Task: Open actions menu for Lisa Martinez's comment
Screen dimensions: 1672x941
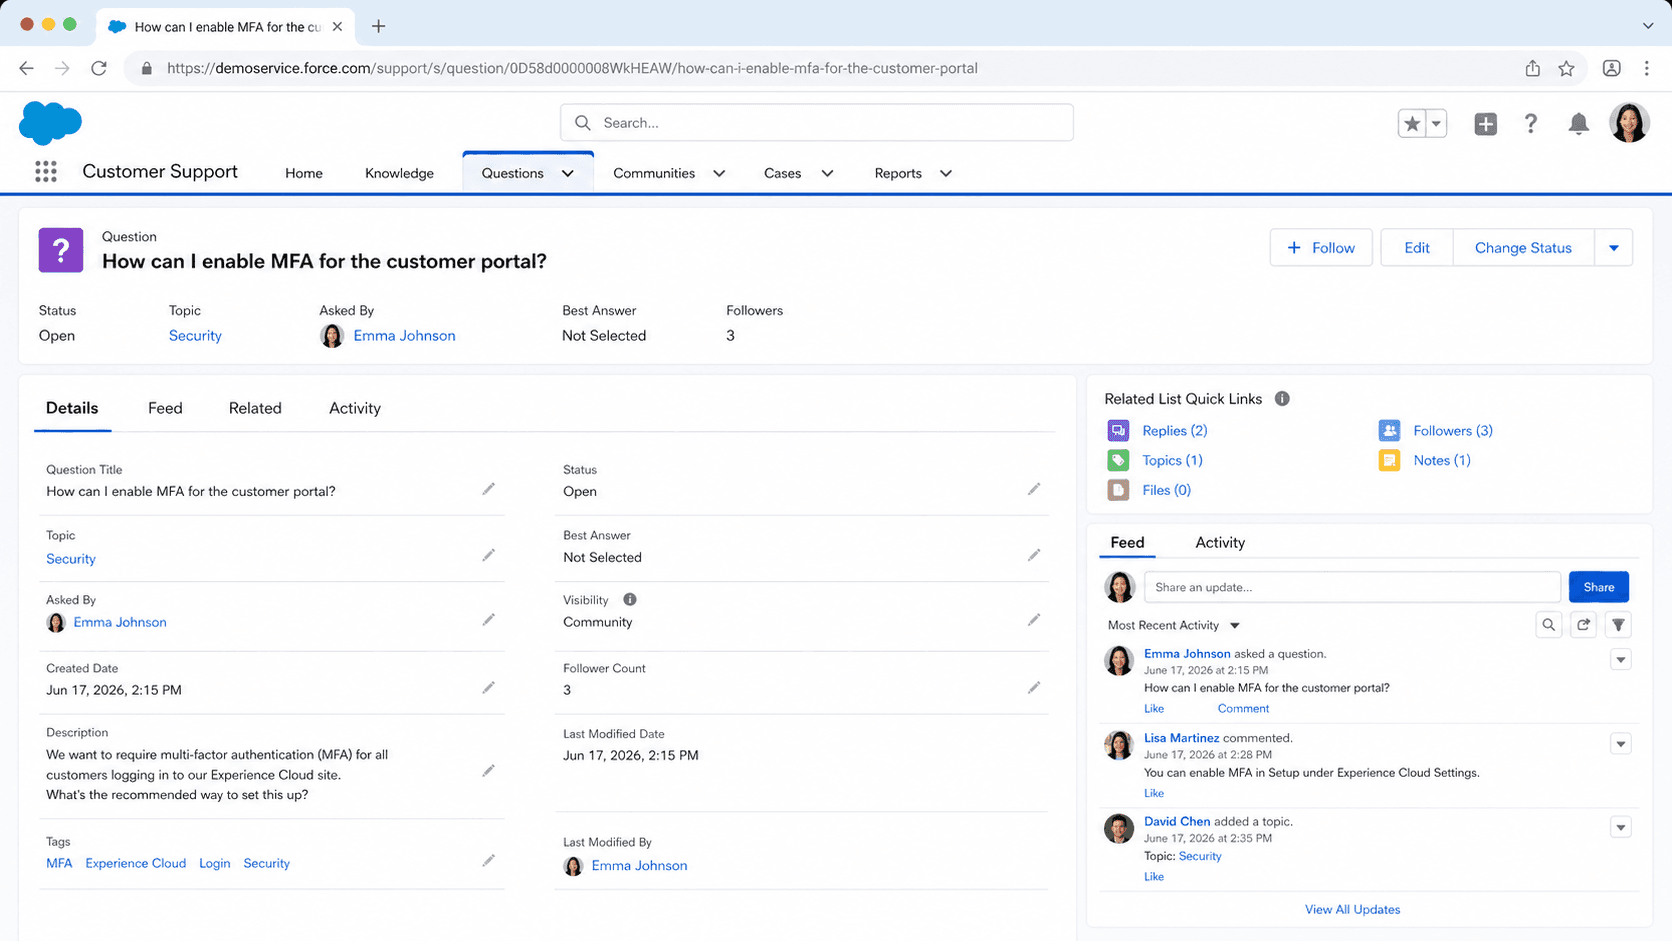Action: (1620, 744)
